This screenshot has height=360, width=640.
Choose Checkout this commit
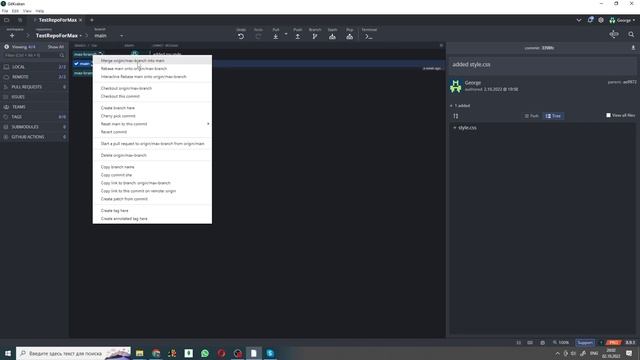point(152,96)
